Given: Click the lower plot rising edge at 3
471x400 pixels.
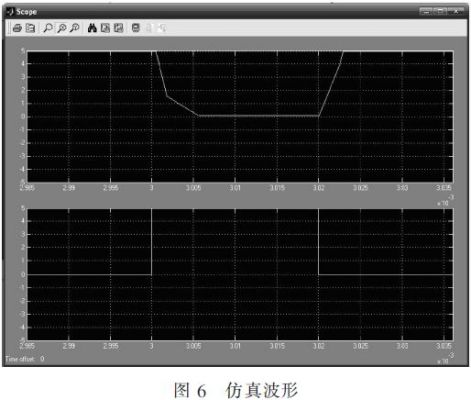Looking at the screenshot, I should point(151,242).
